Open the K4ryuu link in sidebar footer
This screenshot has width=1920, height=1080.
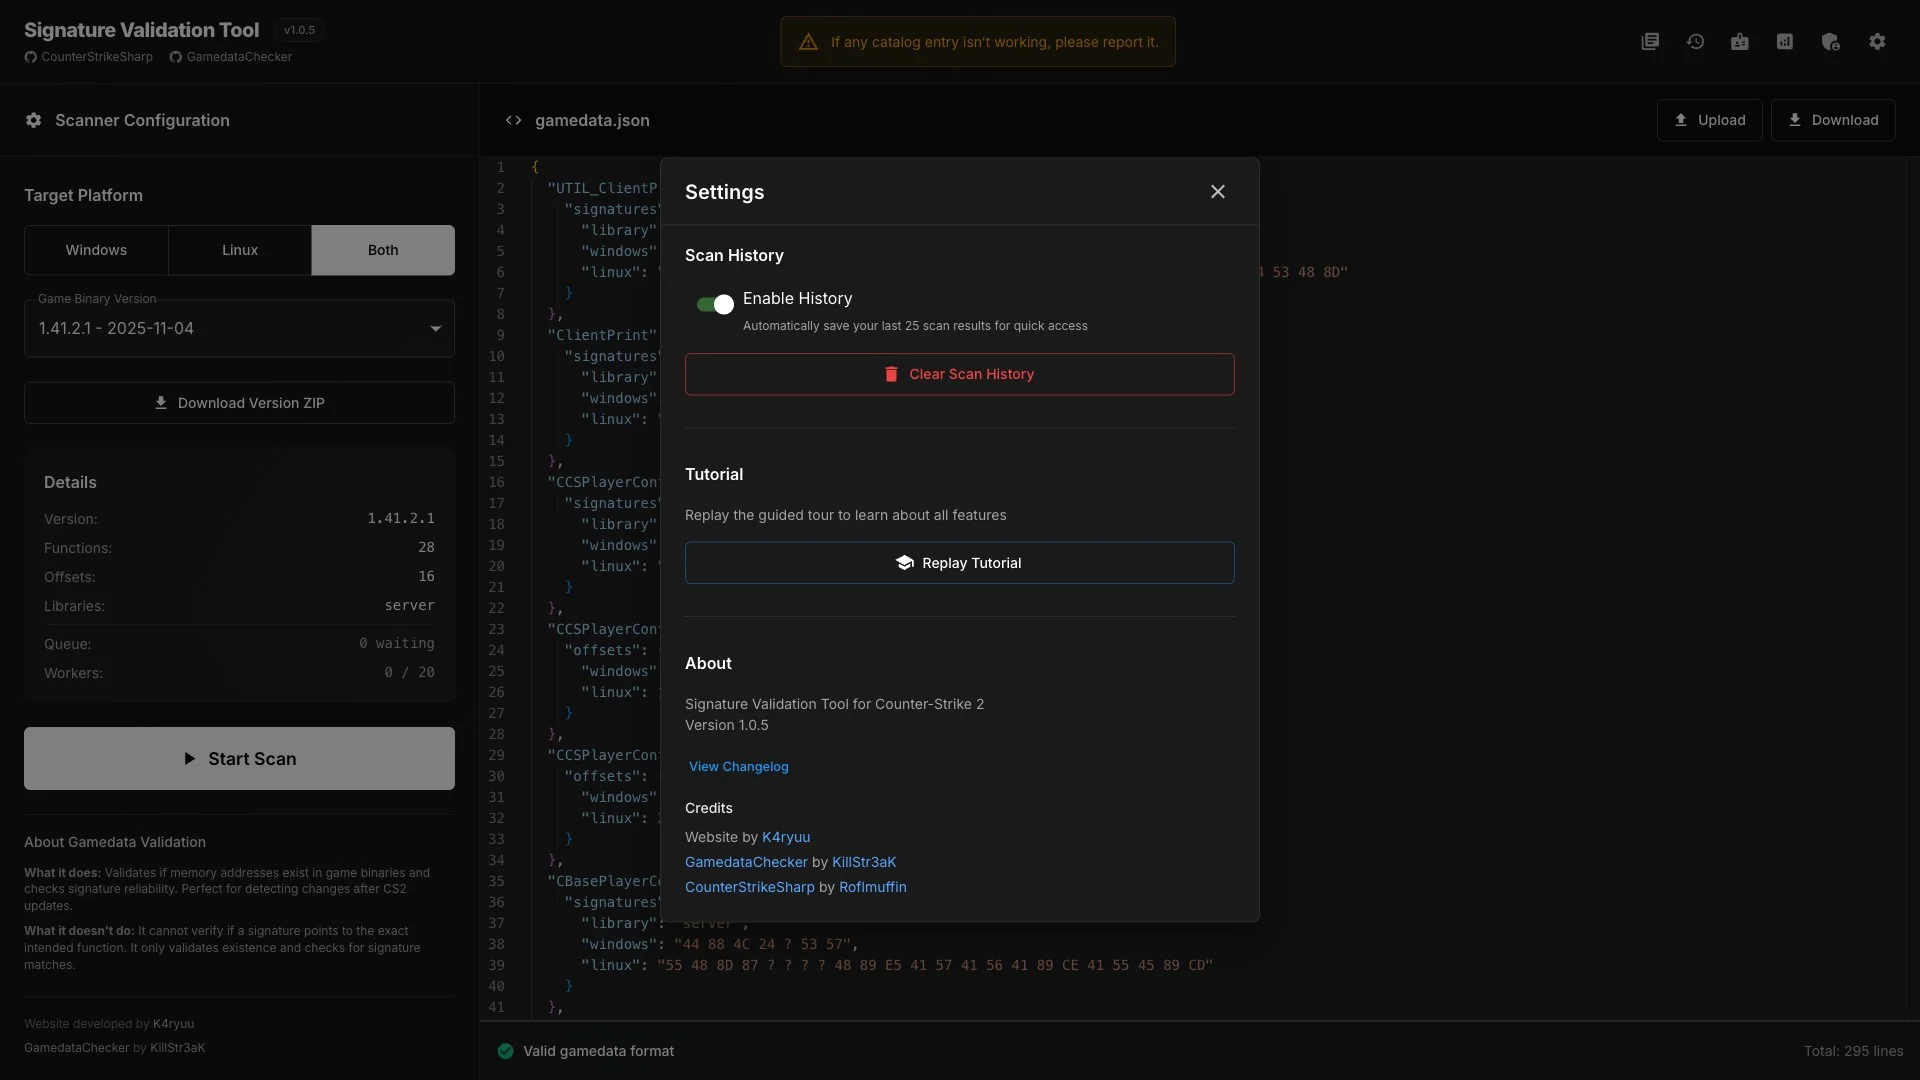(174, 1024)
